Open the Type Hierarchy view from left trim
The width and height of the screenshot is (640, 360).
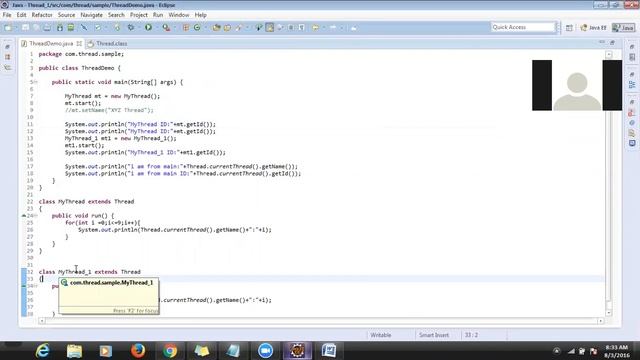coord(8,67)
